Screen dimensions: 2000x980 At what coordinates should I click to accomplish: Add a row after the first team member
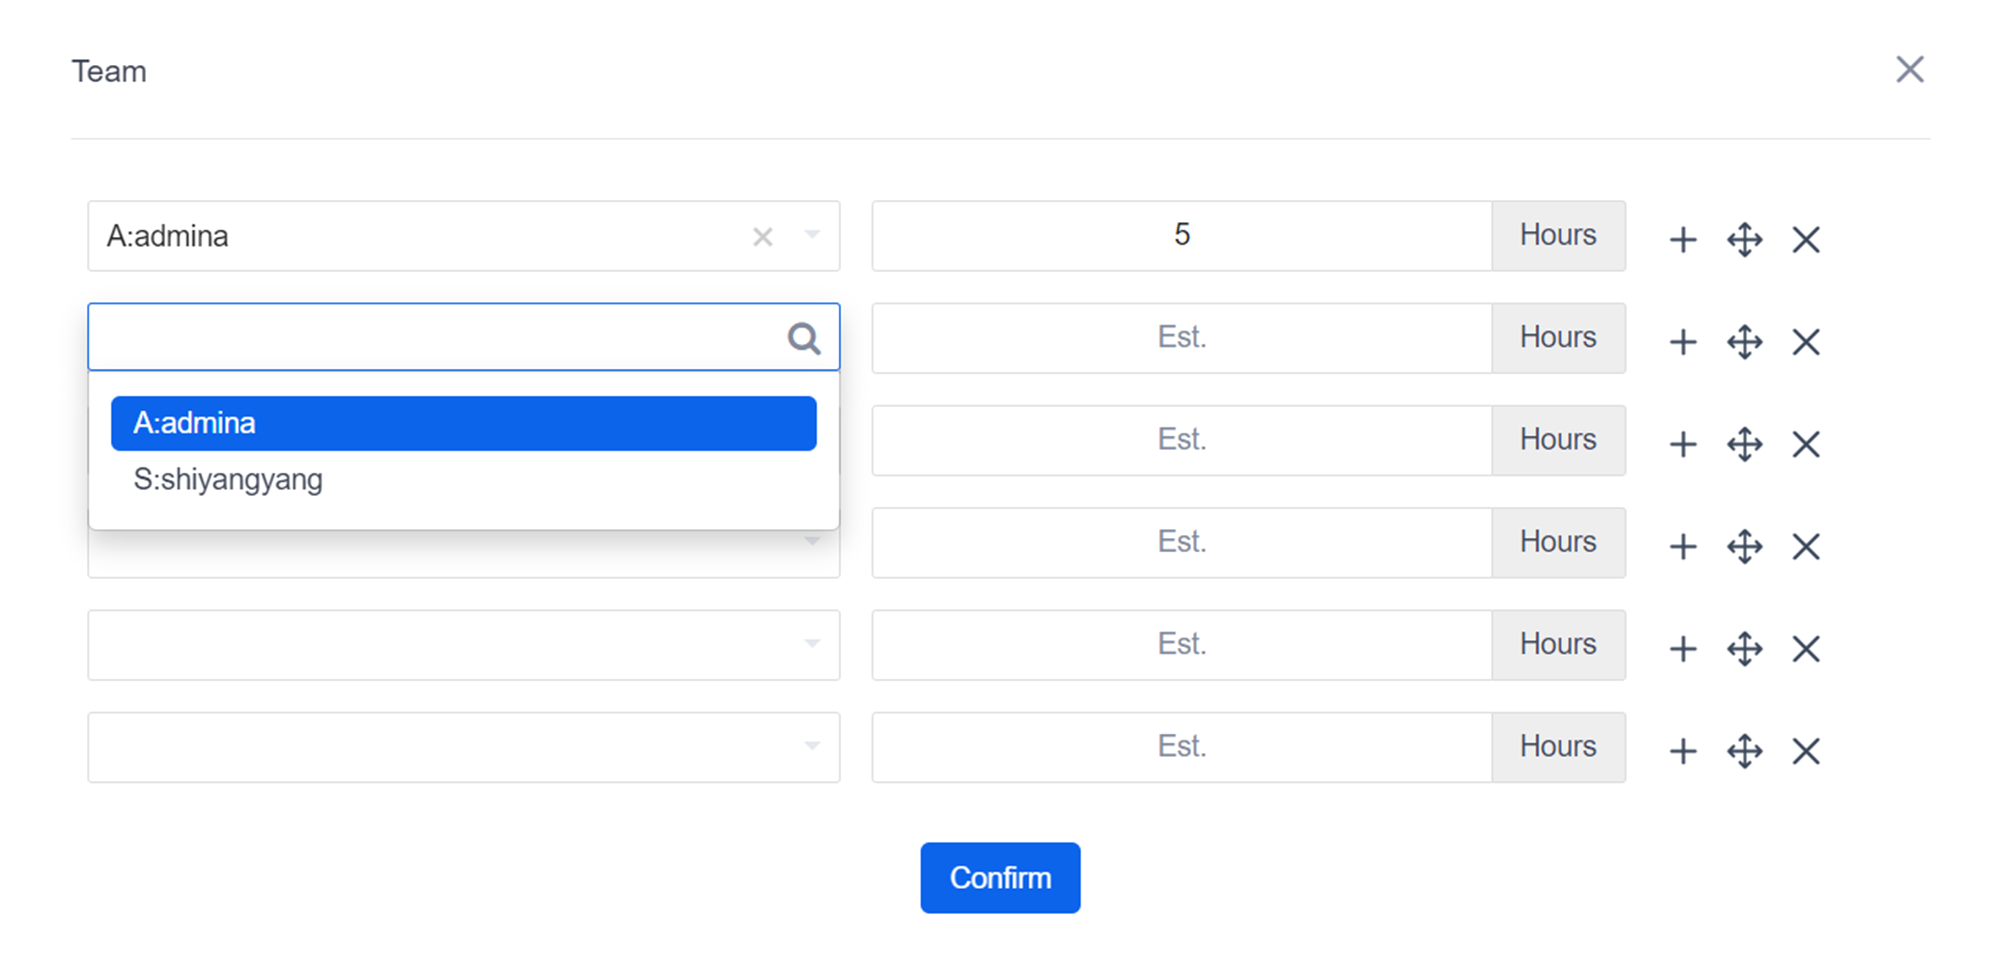[x=1683, y=240]
